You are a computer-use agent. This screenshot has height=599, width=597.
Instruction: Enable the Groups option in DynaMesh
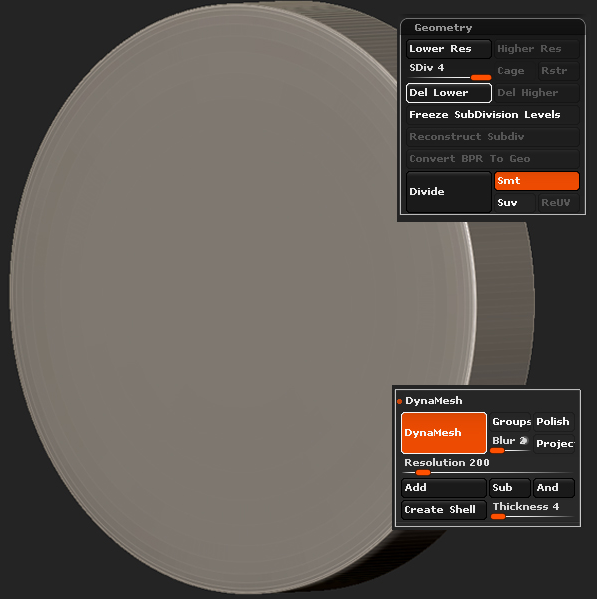click(x=510, y=422)
